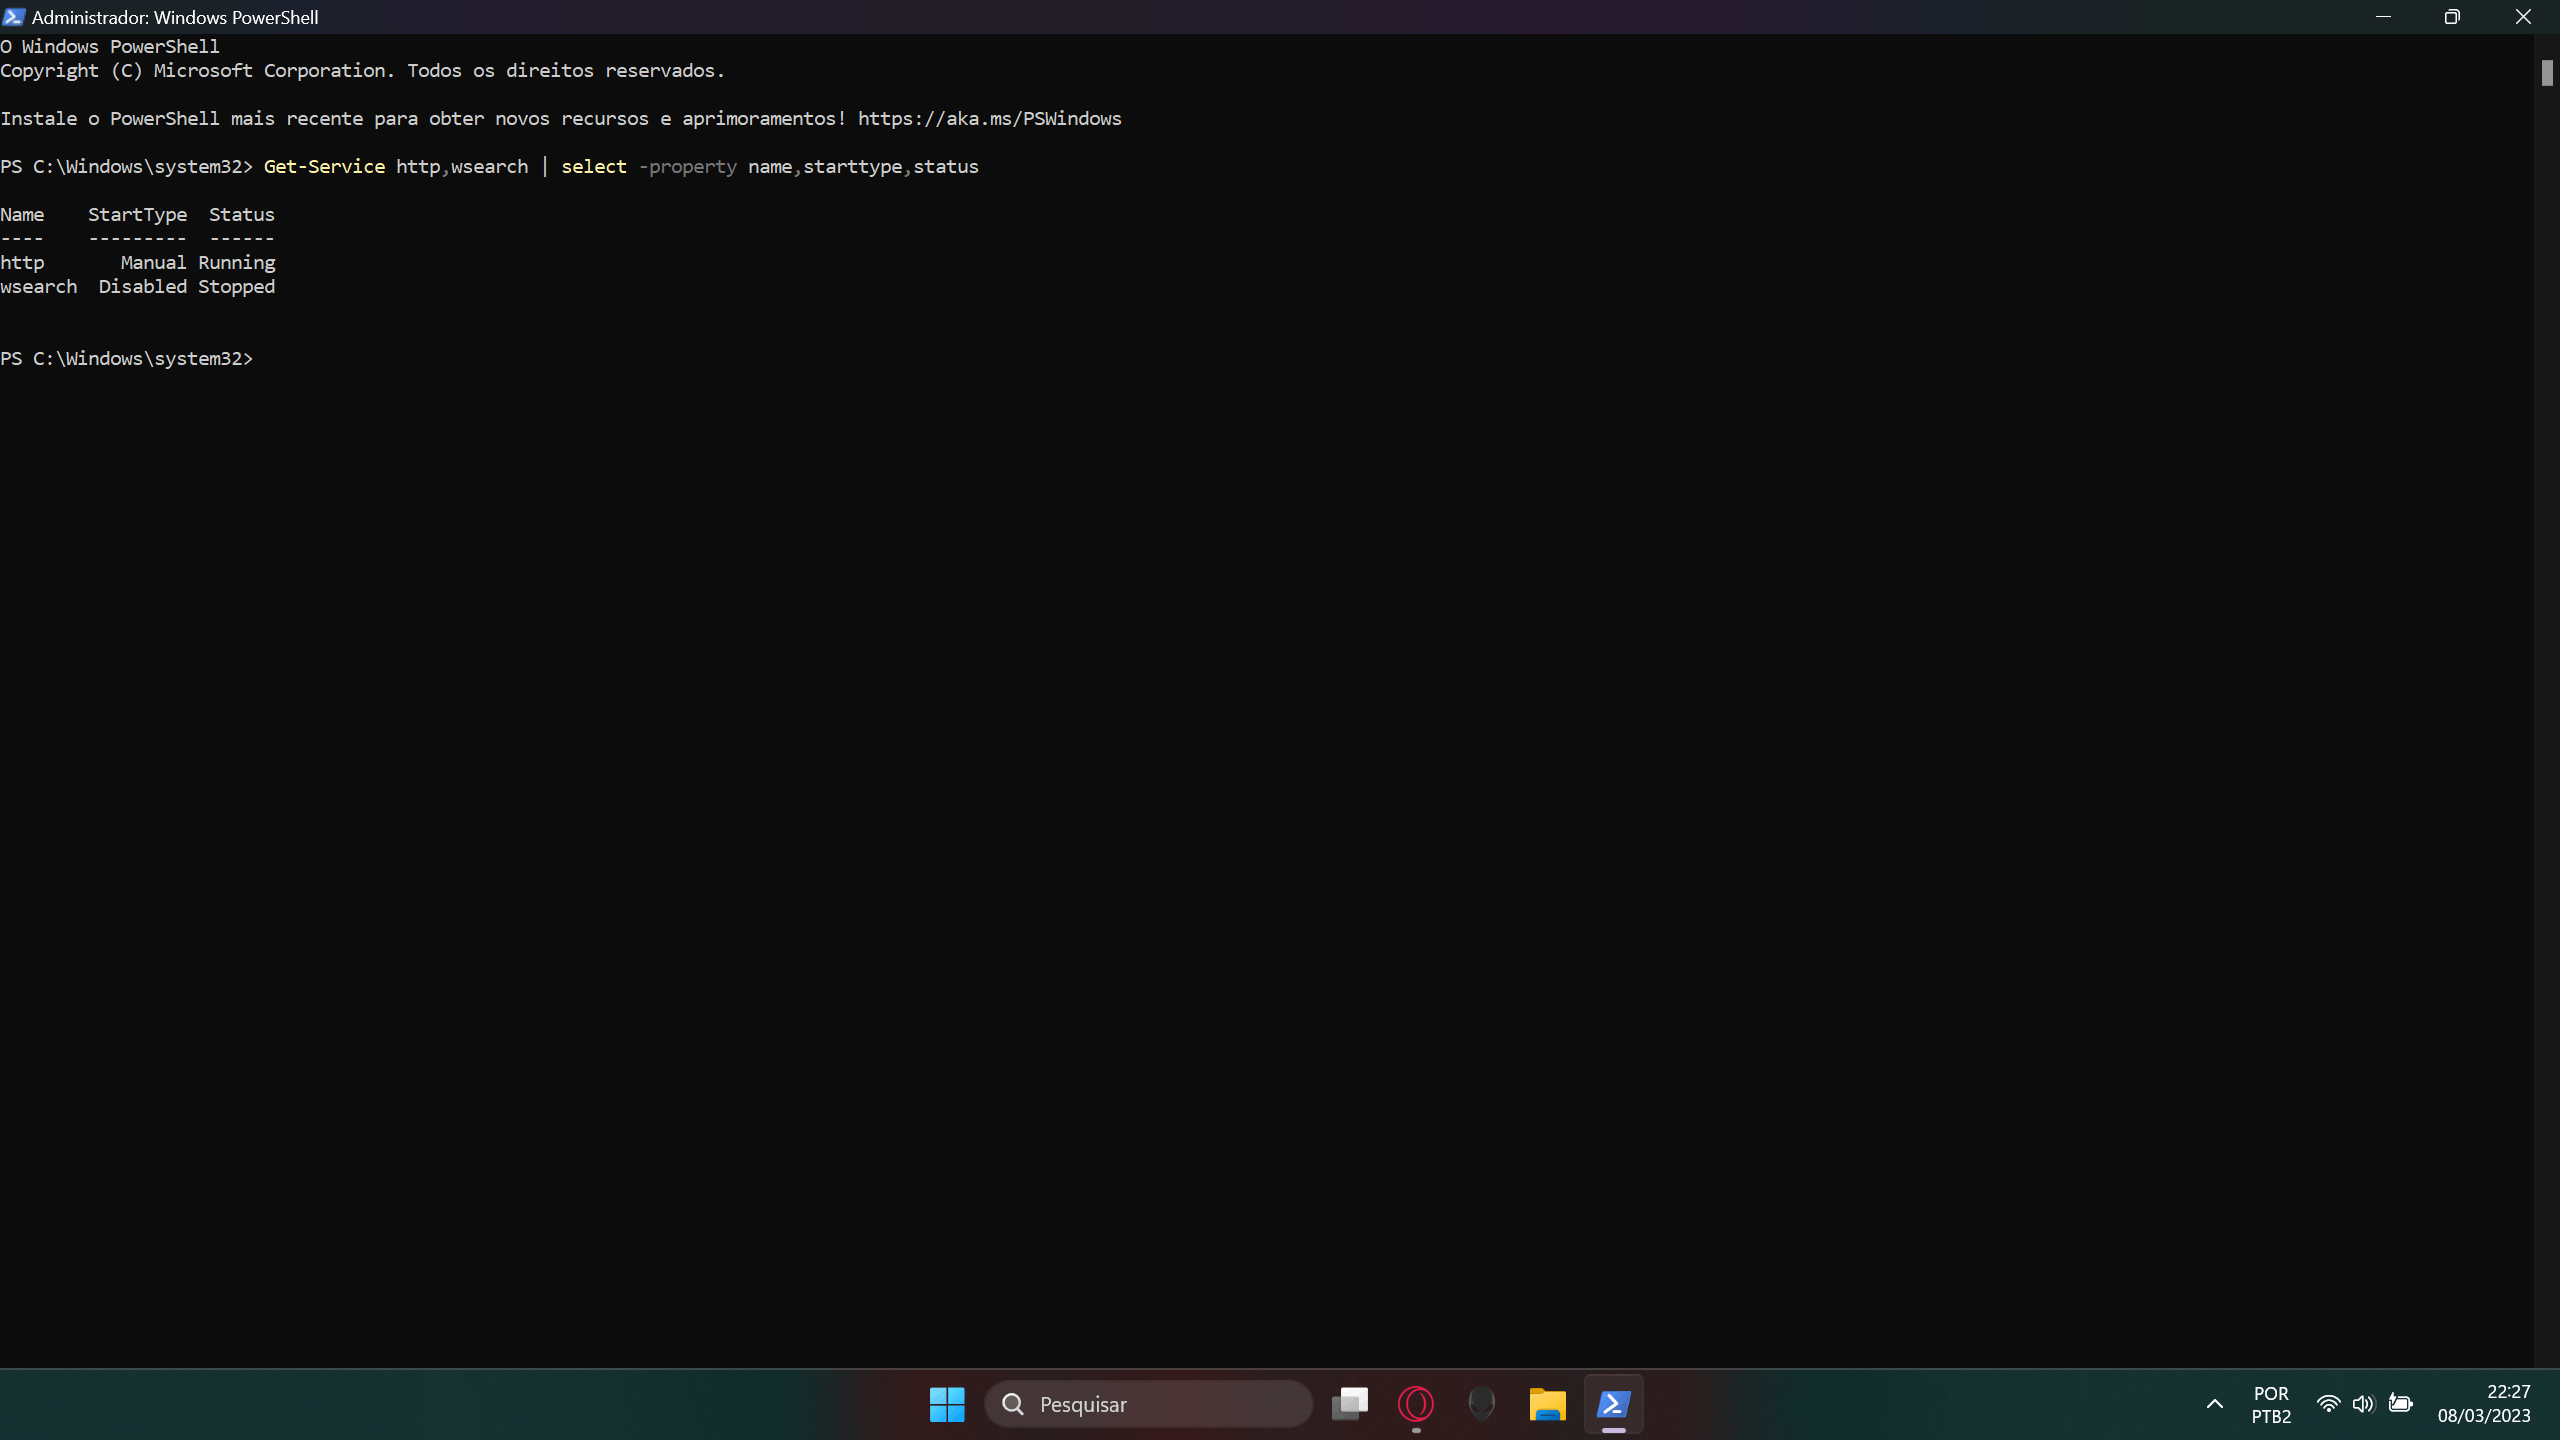Open the Windows Start menu
Viewport: 2560px width, 1440px height.
947,1404
